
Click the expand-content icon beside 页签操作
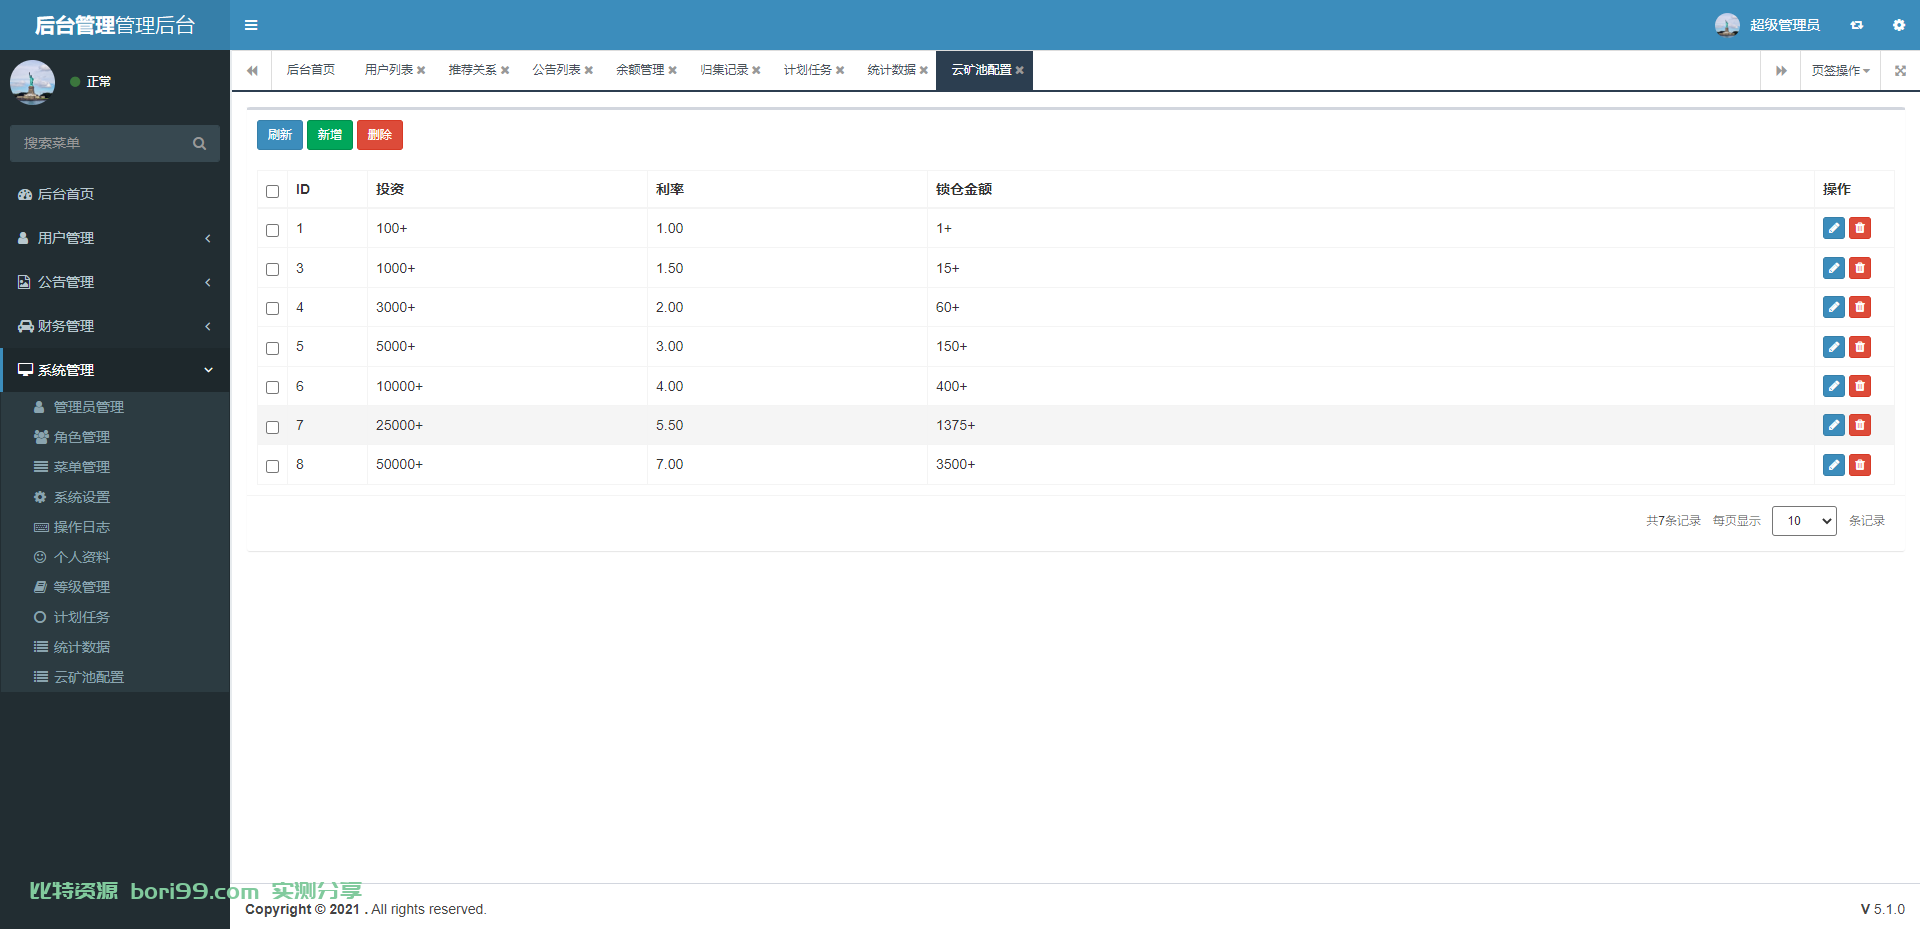1900,70
